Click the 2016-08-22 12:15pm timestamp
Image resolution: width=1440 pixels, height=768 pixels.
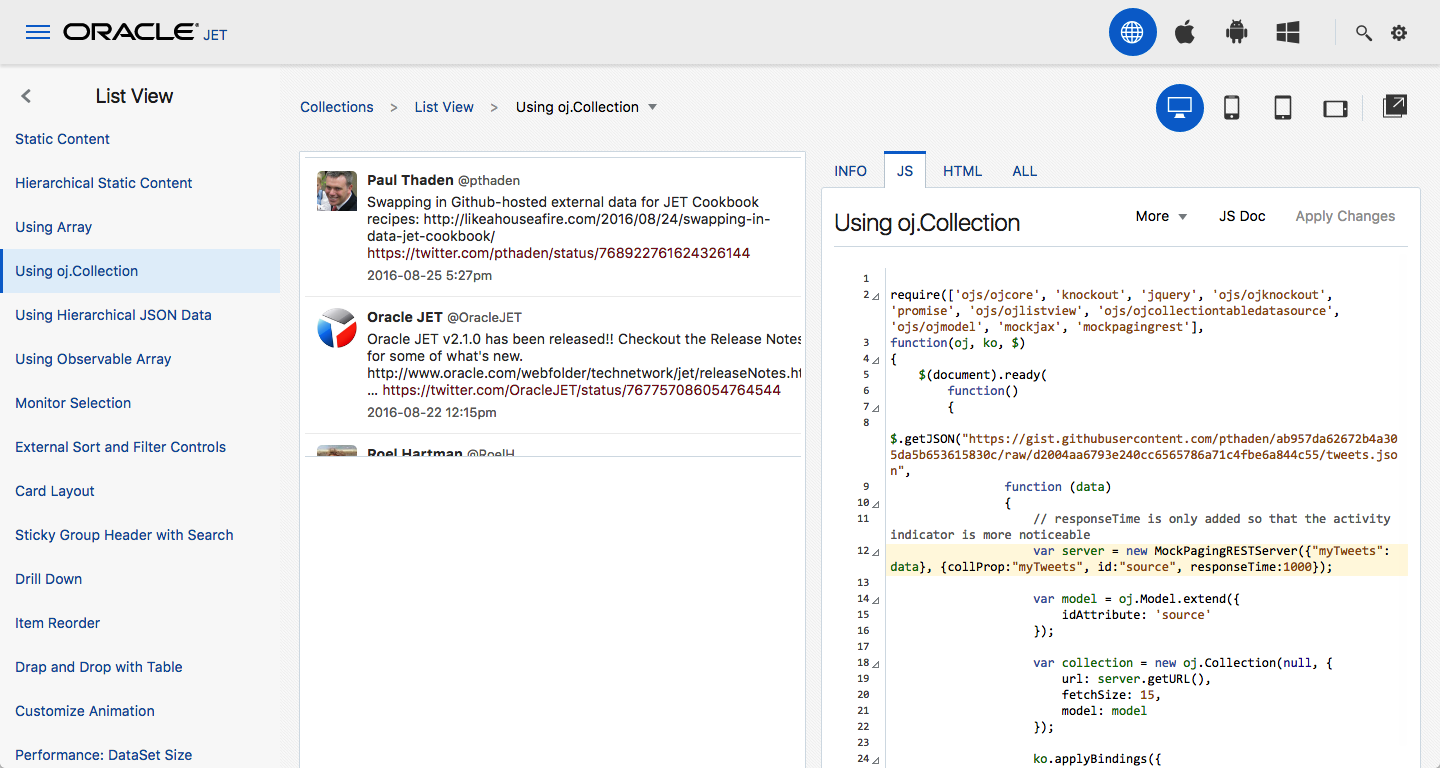[x=432, y=412]
